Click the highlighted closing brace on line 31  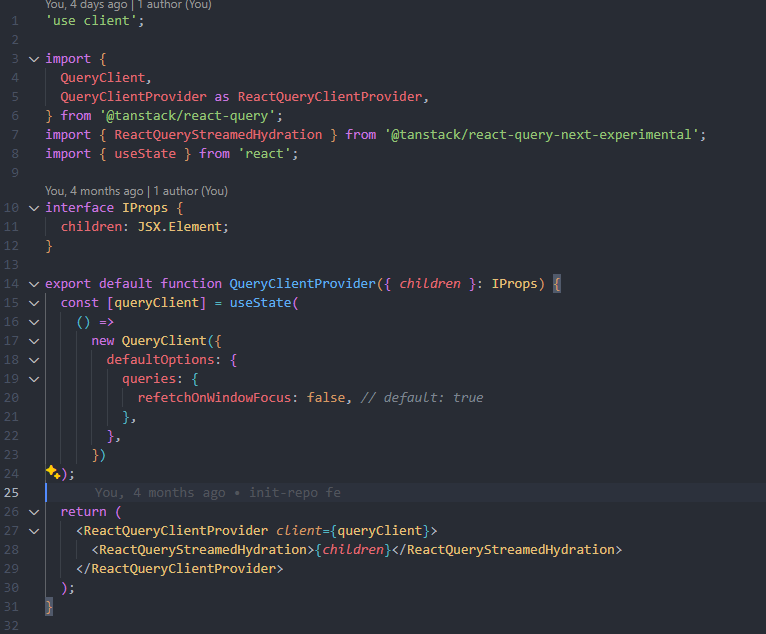(x=49, y=607)
